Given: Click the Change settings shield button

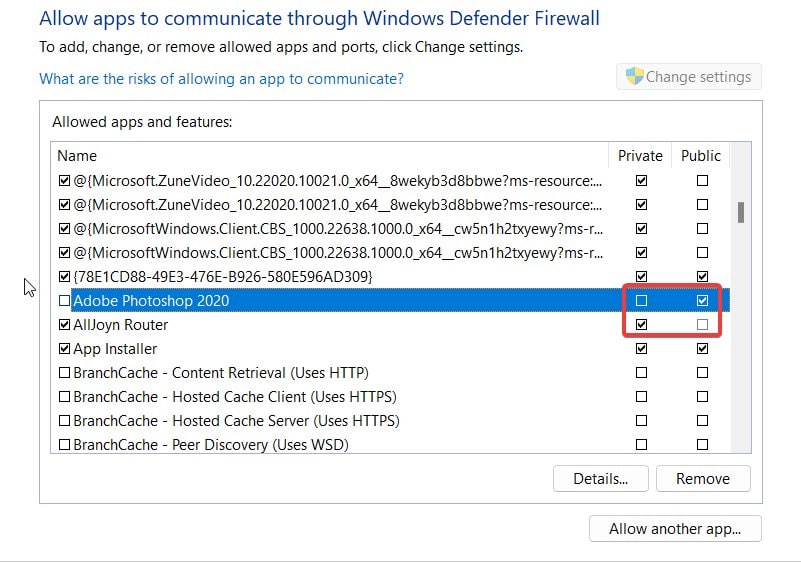Looking at the screenshot, I should (688, 77).
